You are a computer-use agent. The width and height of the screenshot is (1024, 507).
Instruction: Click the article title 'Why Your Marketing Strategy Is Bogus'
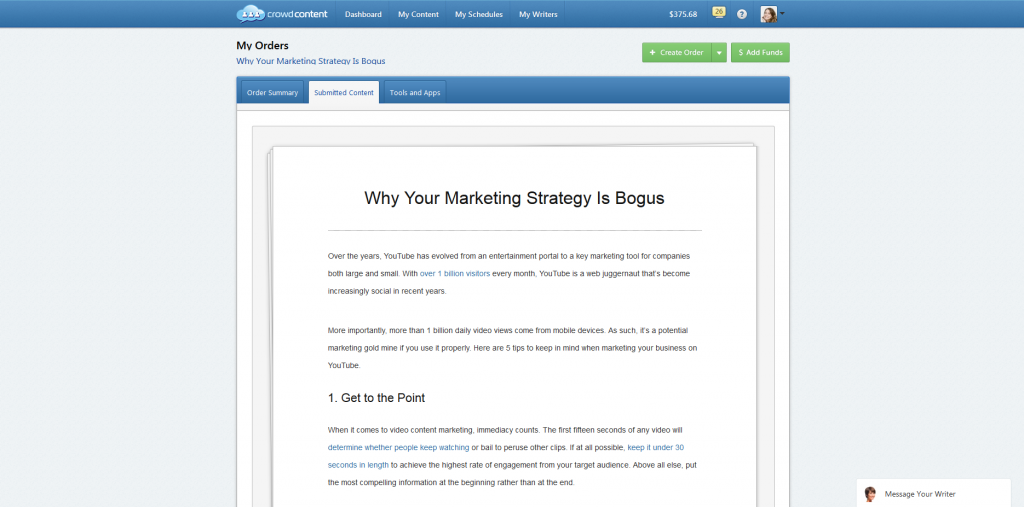pyautogui.click(x=514, y=198)
